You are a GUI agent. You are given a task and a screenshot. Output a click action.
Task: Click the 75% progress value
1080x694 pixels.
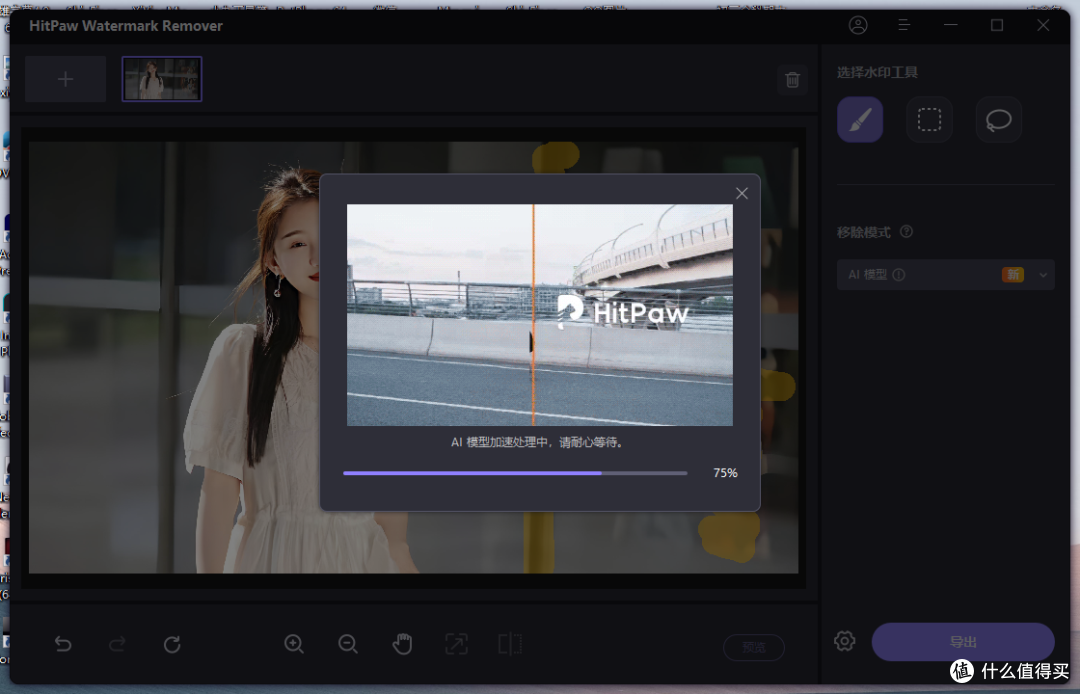pyautogui.click(x=725, y=473)
